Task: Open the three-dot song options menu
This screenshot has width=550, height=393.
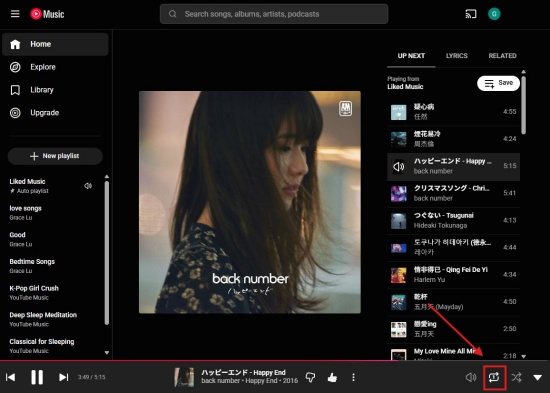Action: pos(353,377)
